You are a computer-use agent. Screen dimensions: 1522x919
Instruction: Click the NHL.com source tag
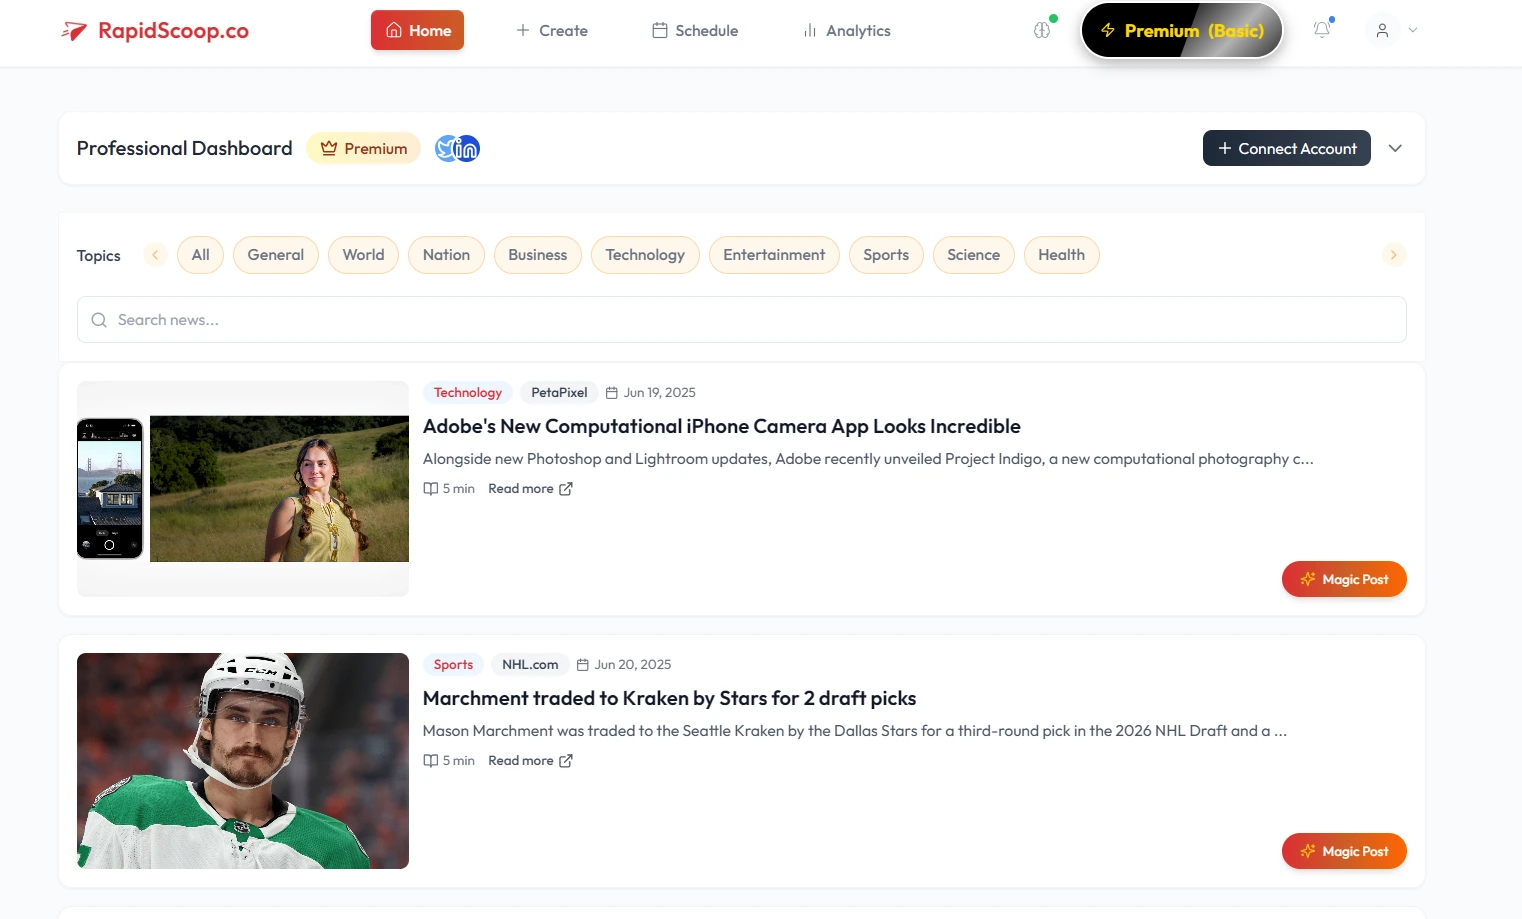pyautogui.click(x=530, y=665)
